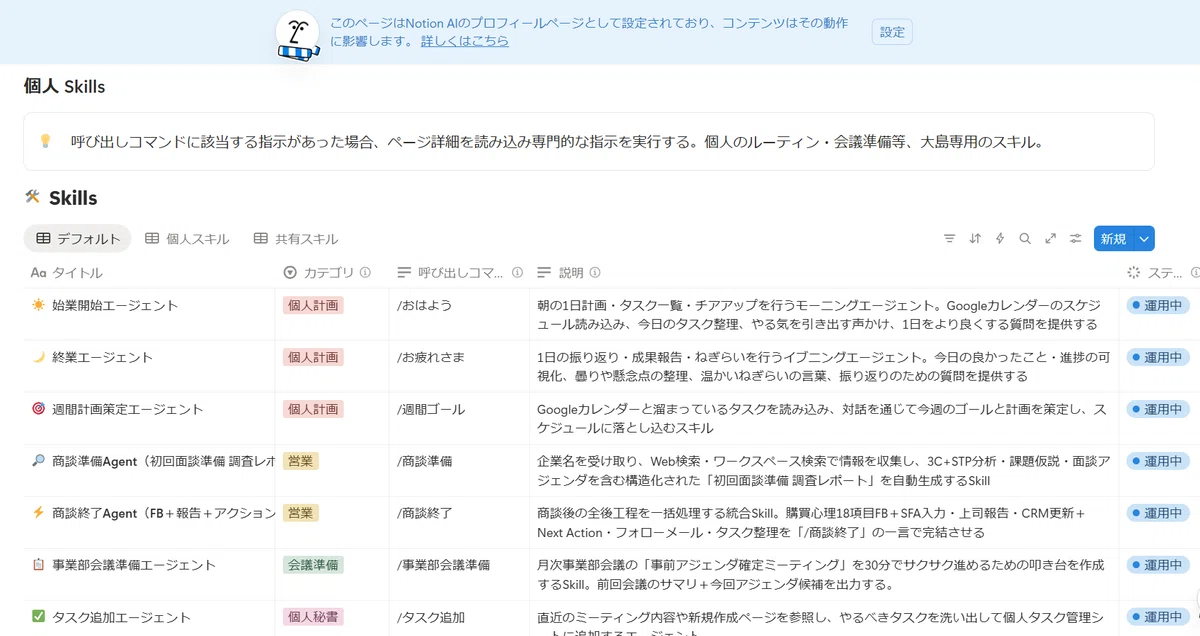Open the 週間計画策定エージェント page
This screenshot has width=1200, height=636.
click(x=127, y=409)
